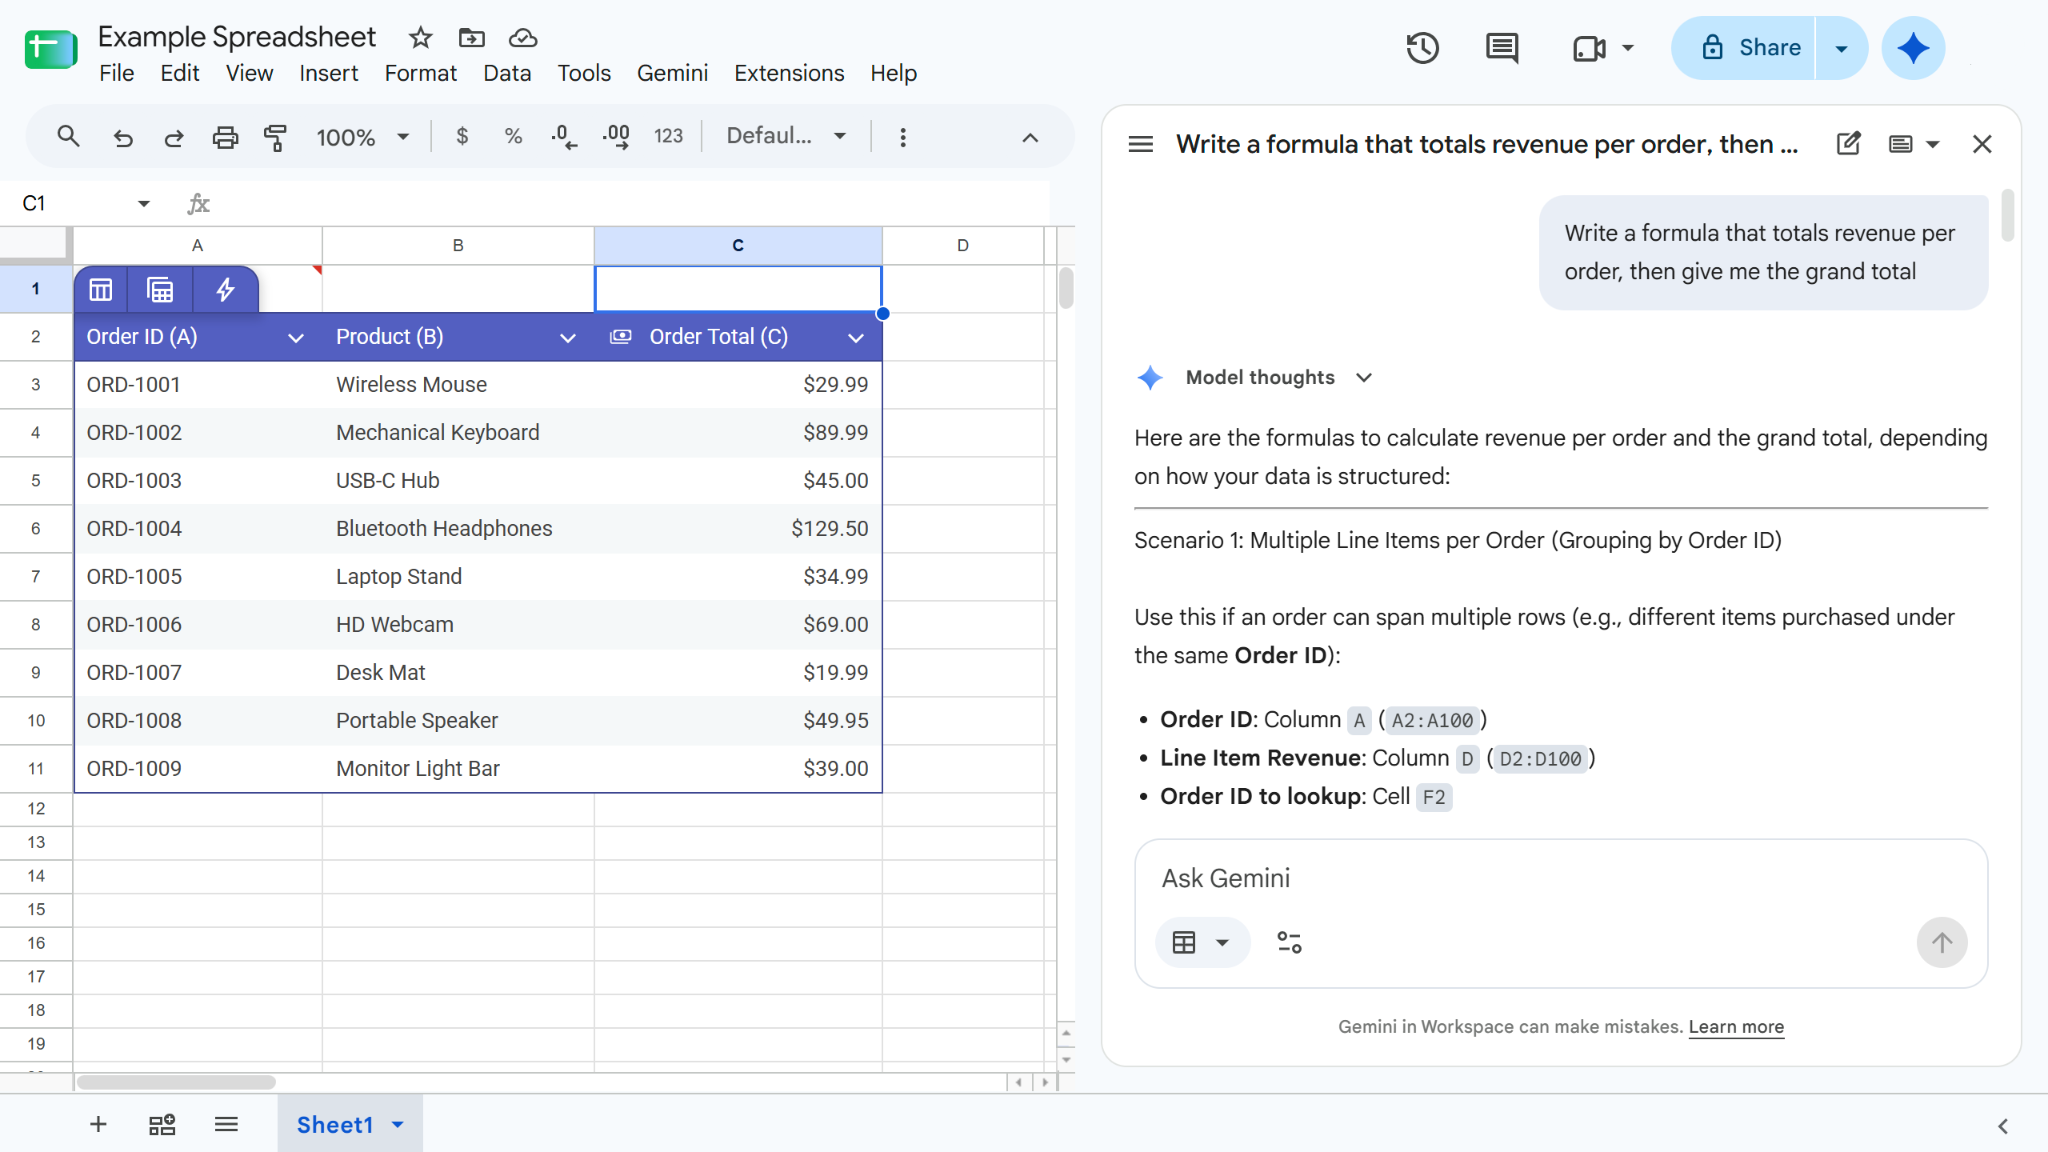Image resolution: width=2048 pixels, height=1152 pixels.
Task: Open the zoom 100% dropdown
Action: (x=363, y=137)
